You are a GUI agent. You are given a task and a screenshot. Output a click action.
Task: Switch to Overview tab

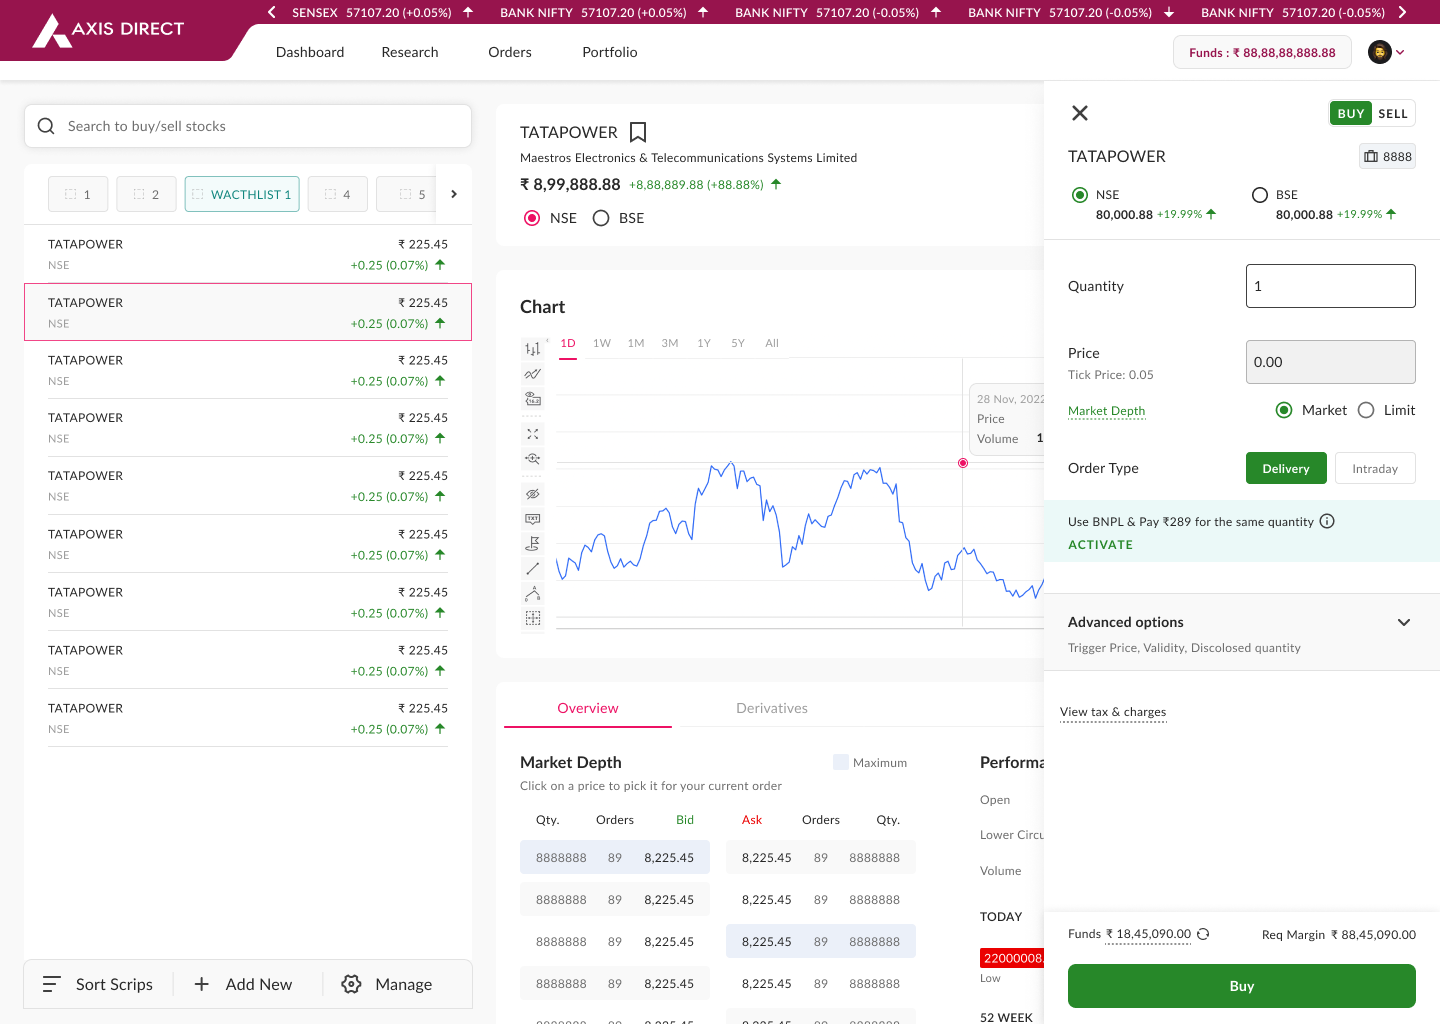click(588, 708)
